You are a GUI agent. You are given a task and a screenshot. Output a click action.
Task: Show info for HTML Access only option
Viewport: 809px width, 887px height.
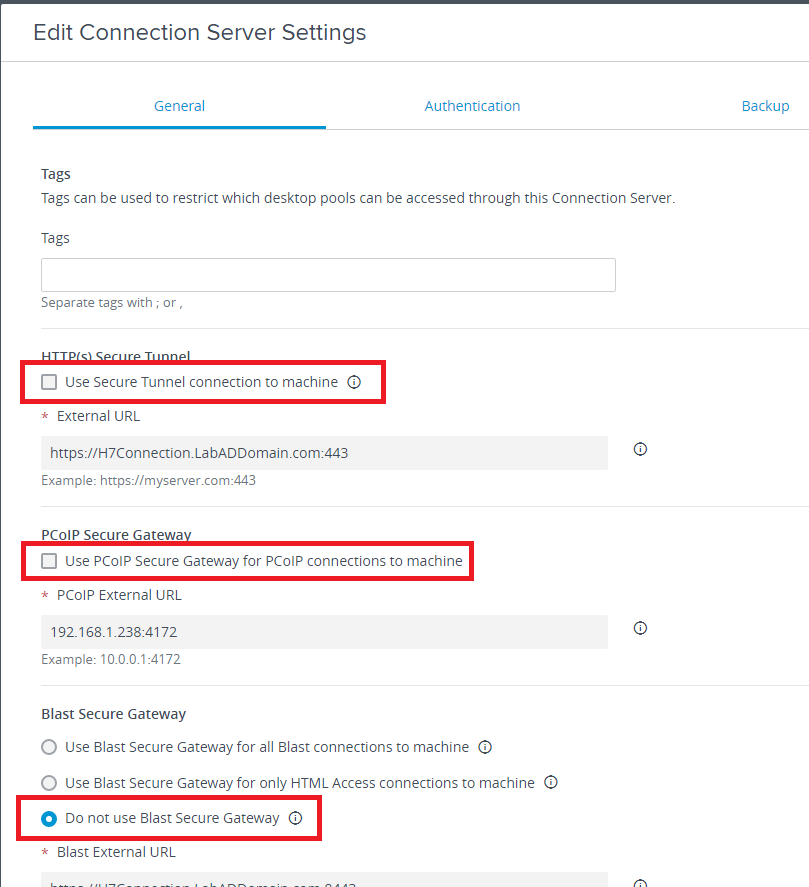(x=551, y=782)
